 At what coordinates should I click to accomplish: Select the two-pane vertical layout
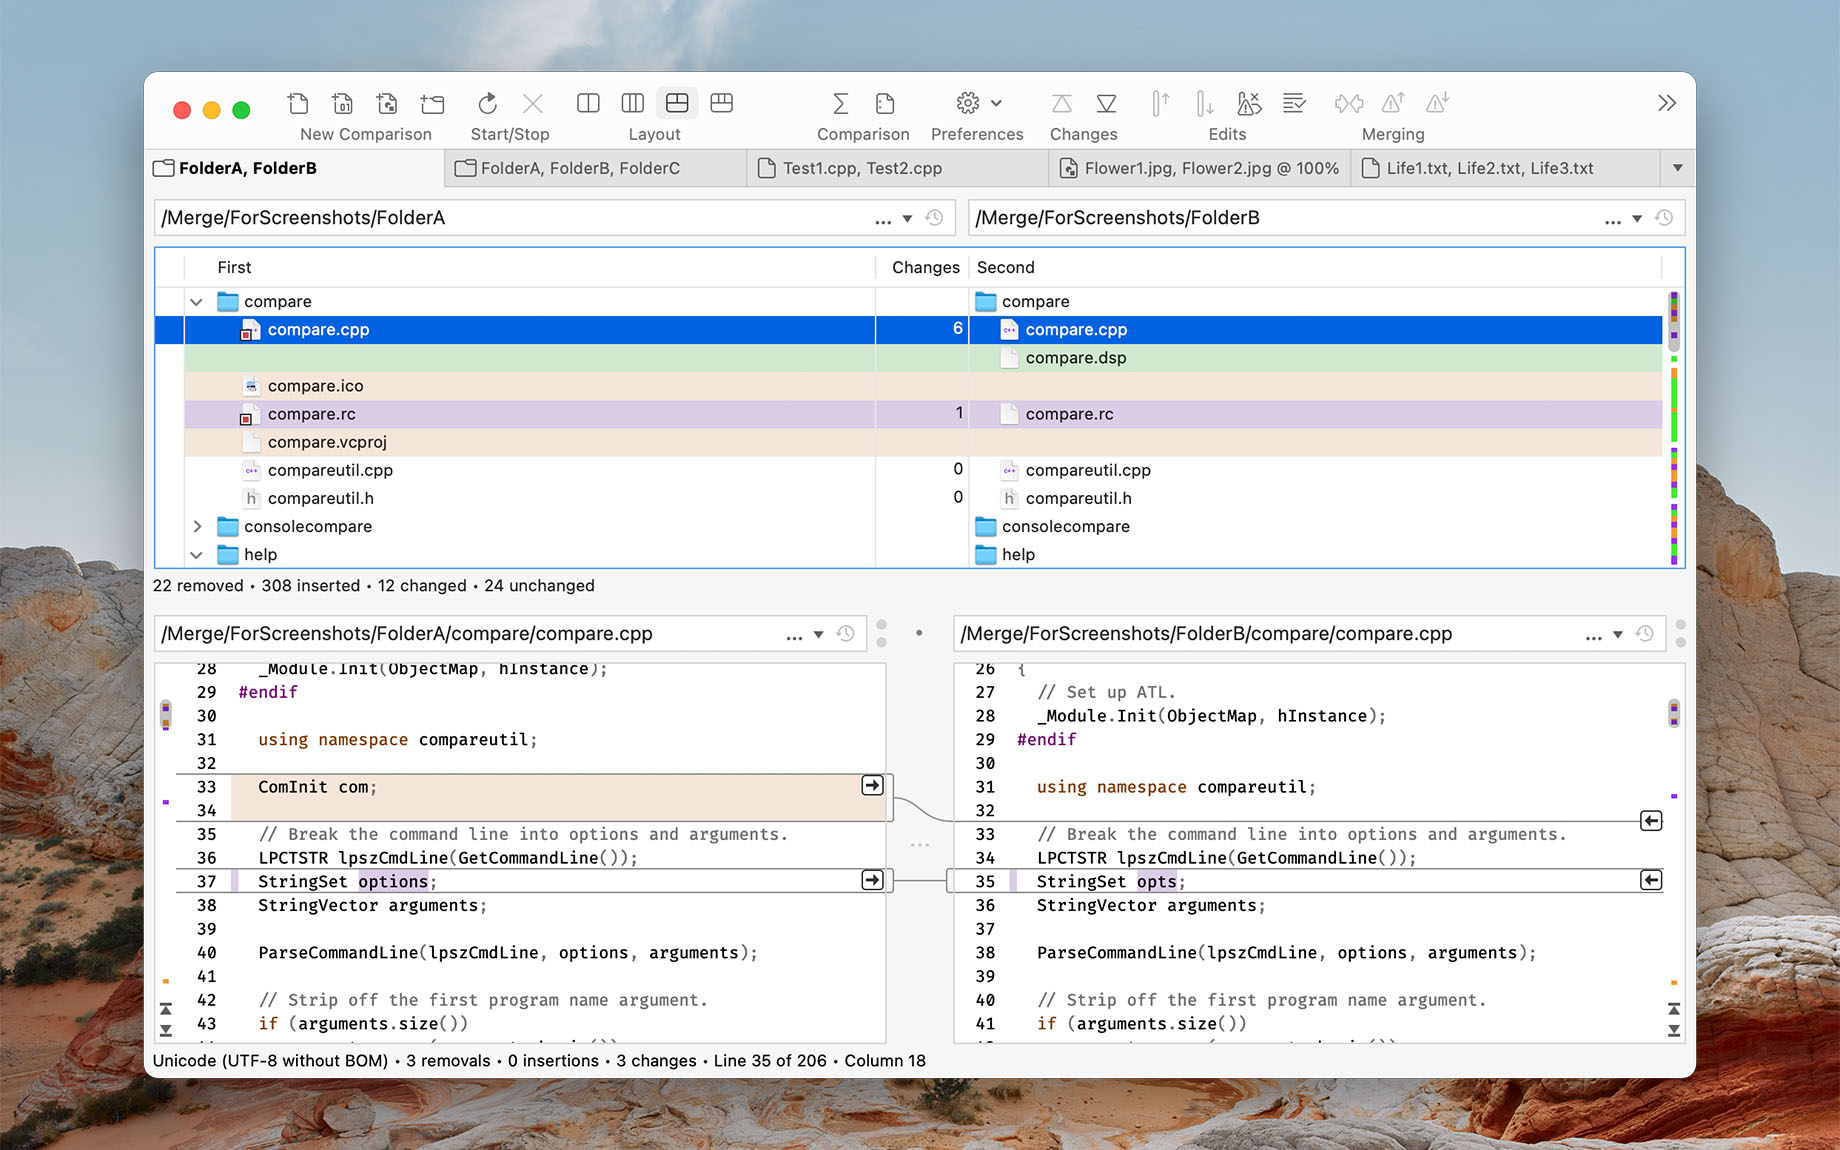pos(588,103)
